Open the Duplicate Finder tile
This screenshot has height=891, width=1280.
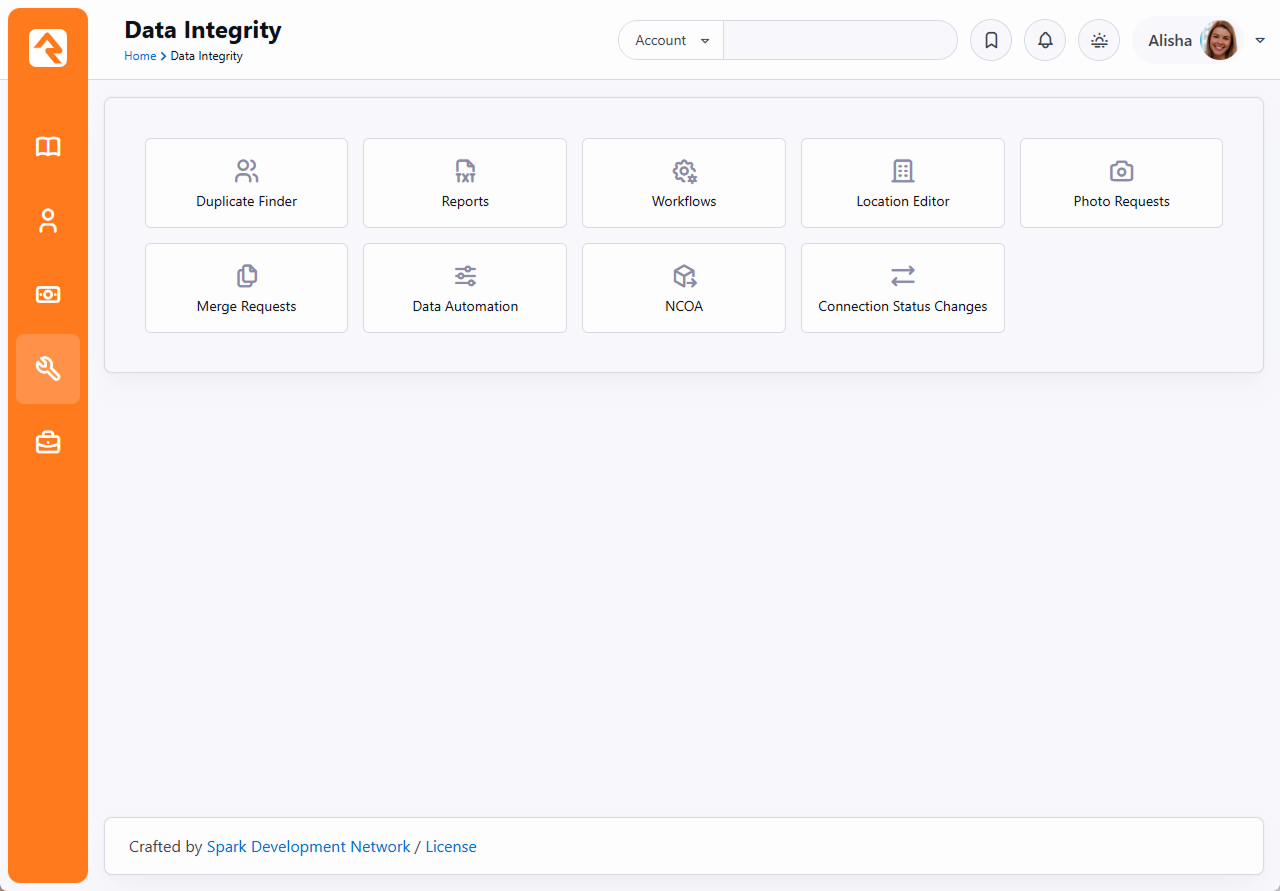(246, 183)
